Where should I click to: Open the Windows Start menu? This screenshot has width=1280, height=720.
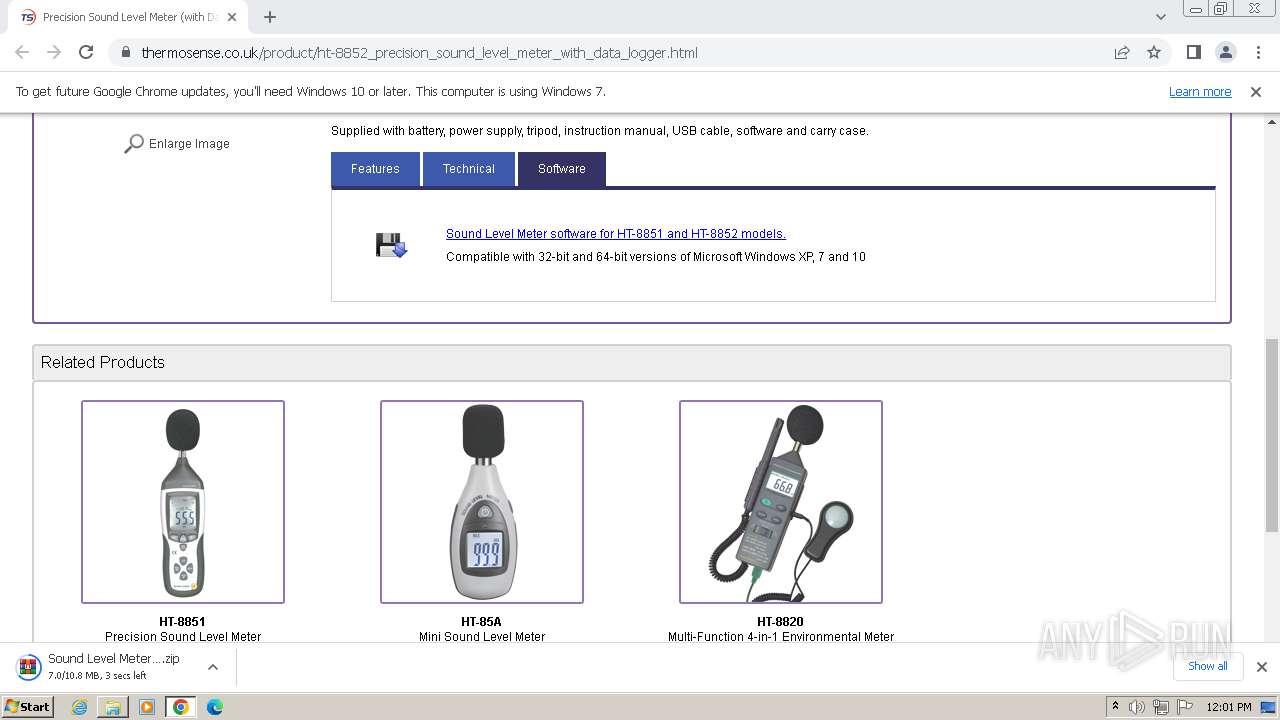pyautogui.click(x=28, y=706)
